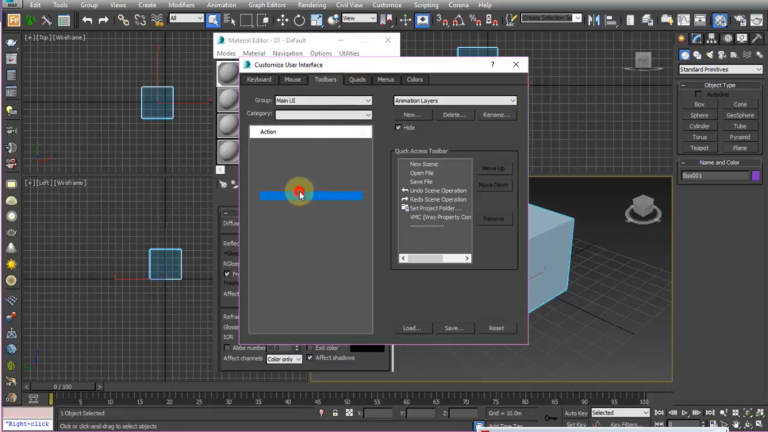
Task: Open the Utilities hammer panel icon
Action: (x=757, y=39)
